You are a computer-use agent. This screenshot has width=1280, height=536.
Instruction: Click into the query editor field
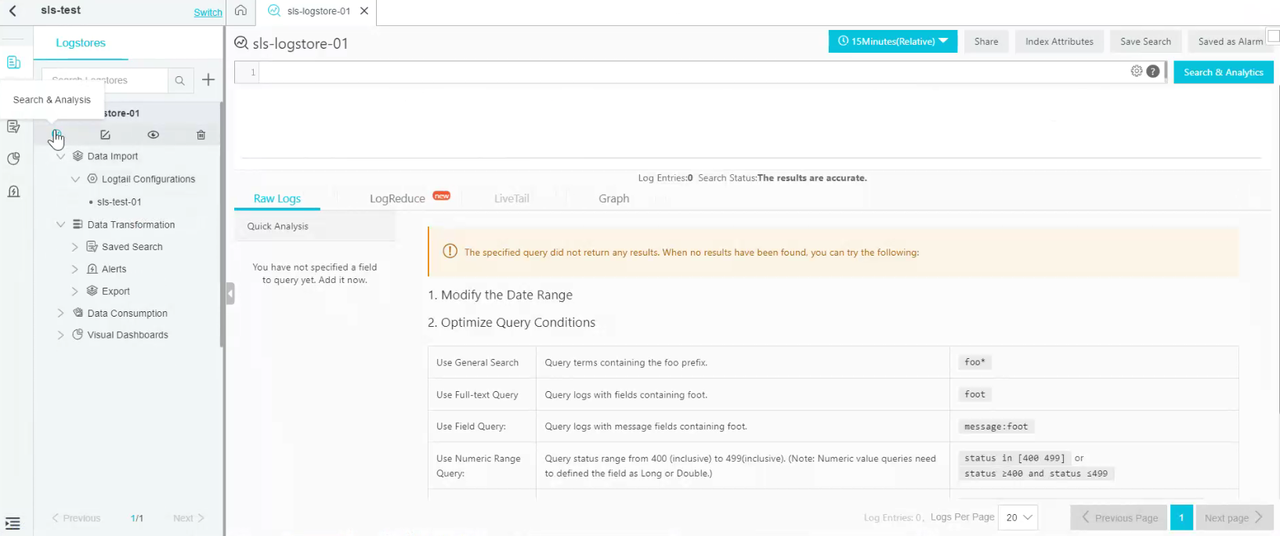tap(693, 72)
